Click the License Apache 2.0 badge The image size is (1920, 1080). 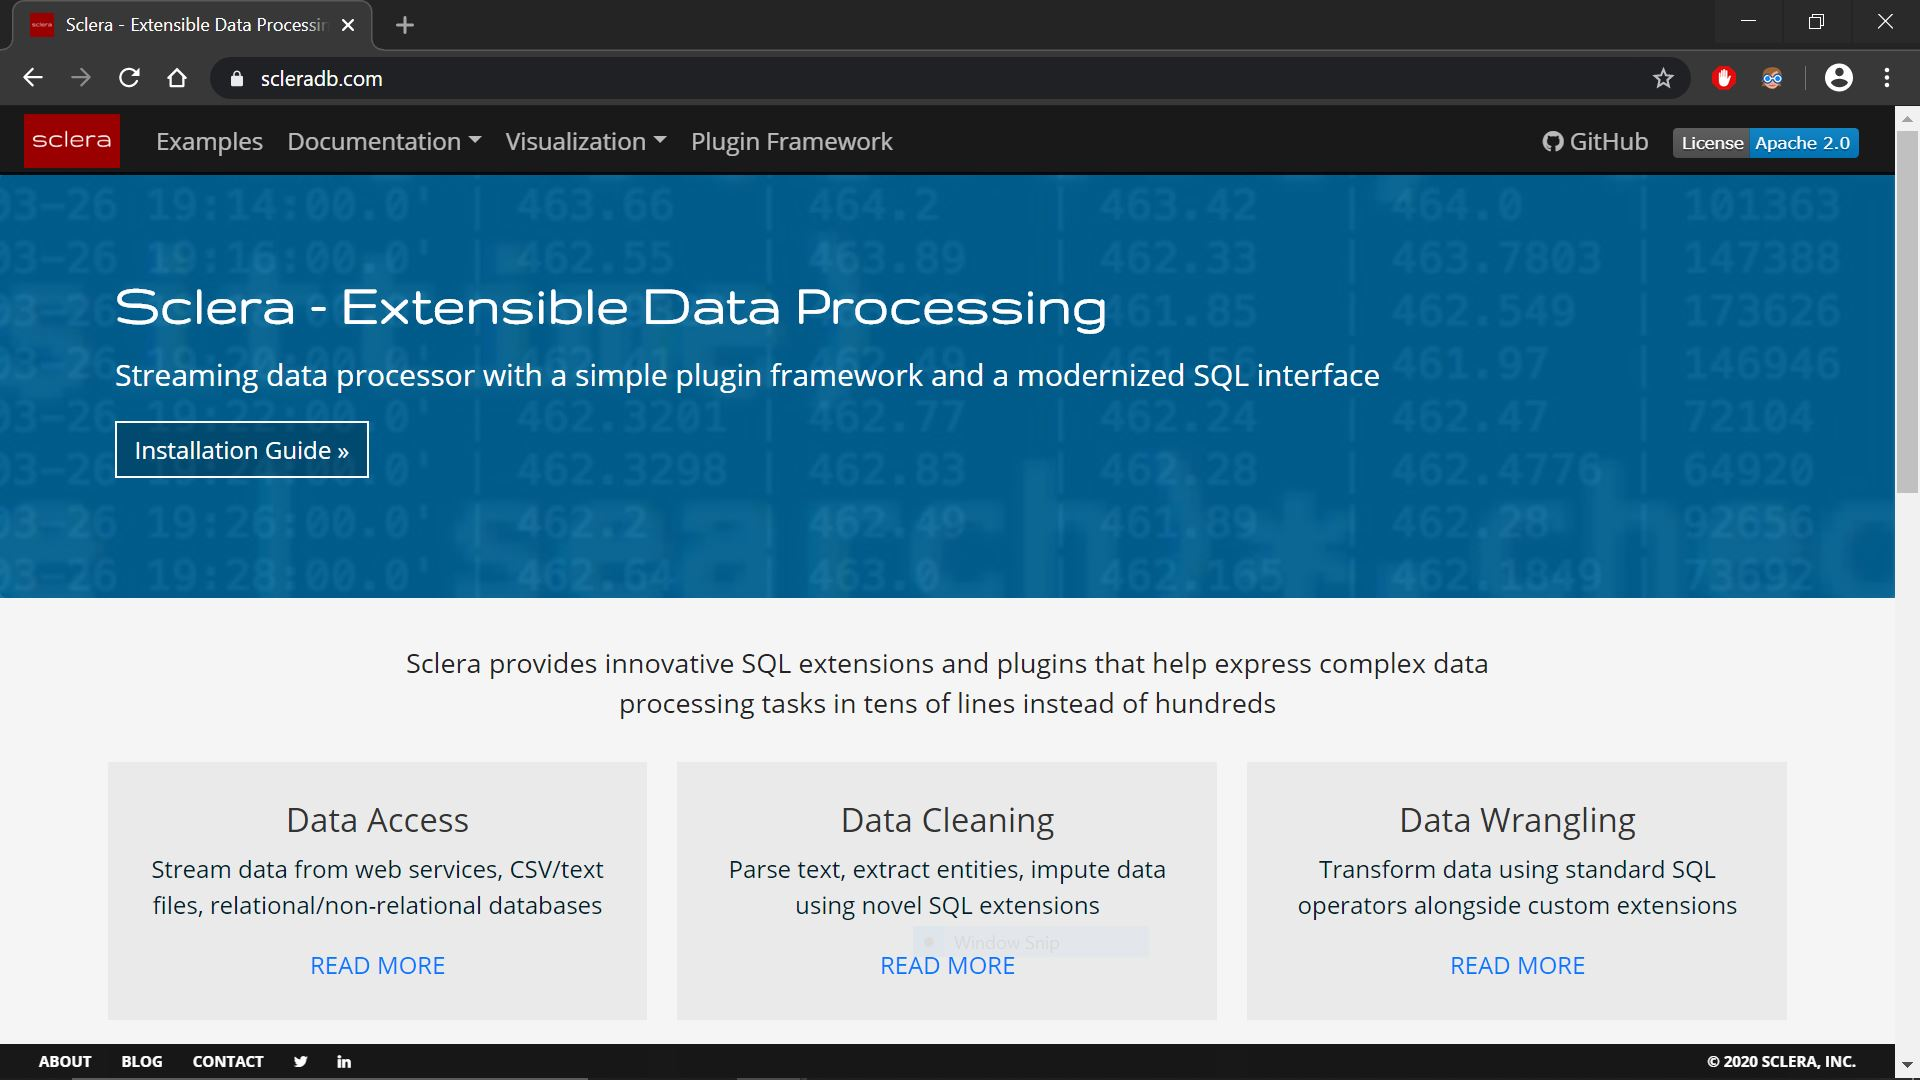(1765, 143)
